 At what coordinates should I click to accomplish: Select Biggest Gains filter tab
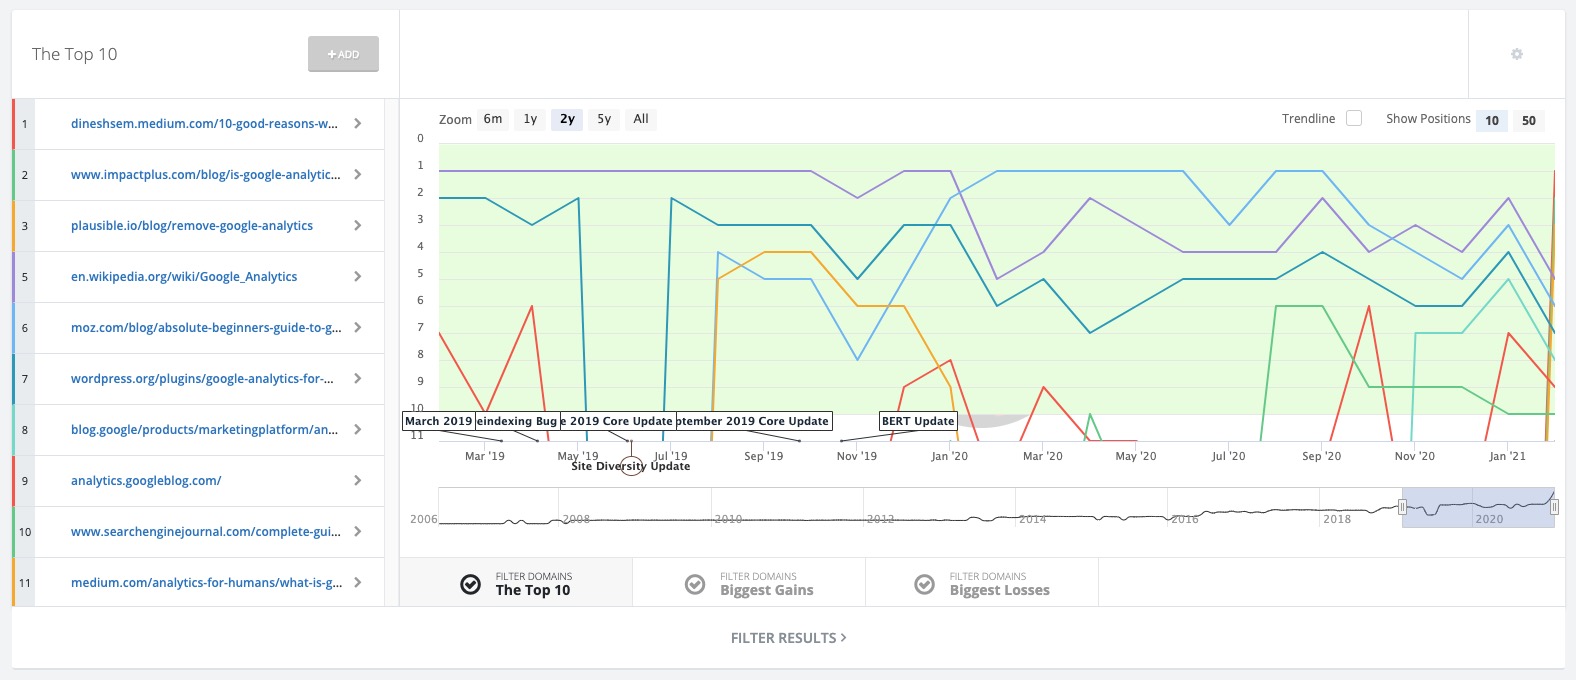pos(749,583)
